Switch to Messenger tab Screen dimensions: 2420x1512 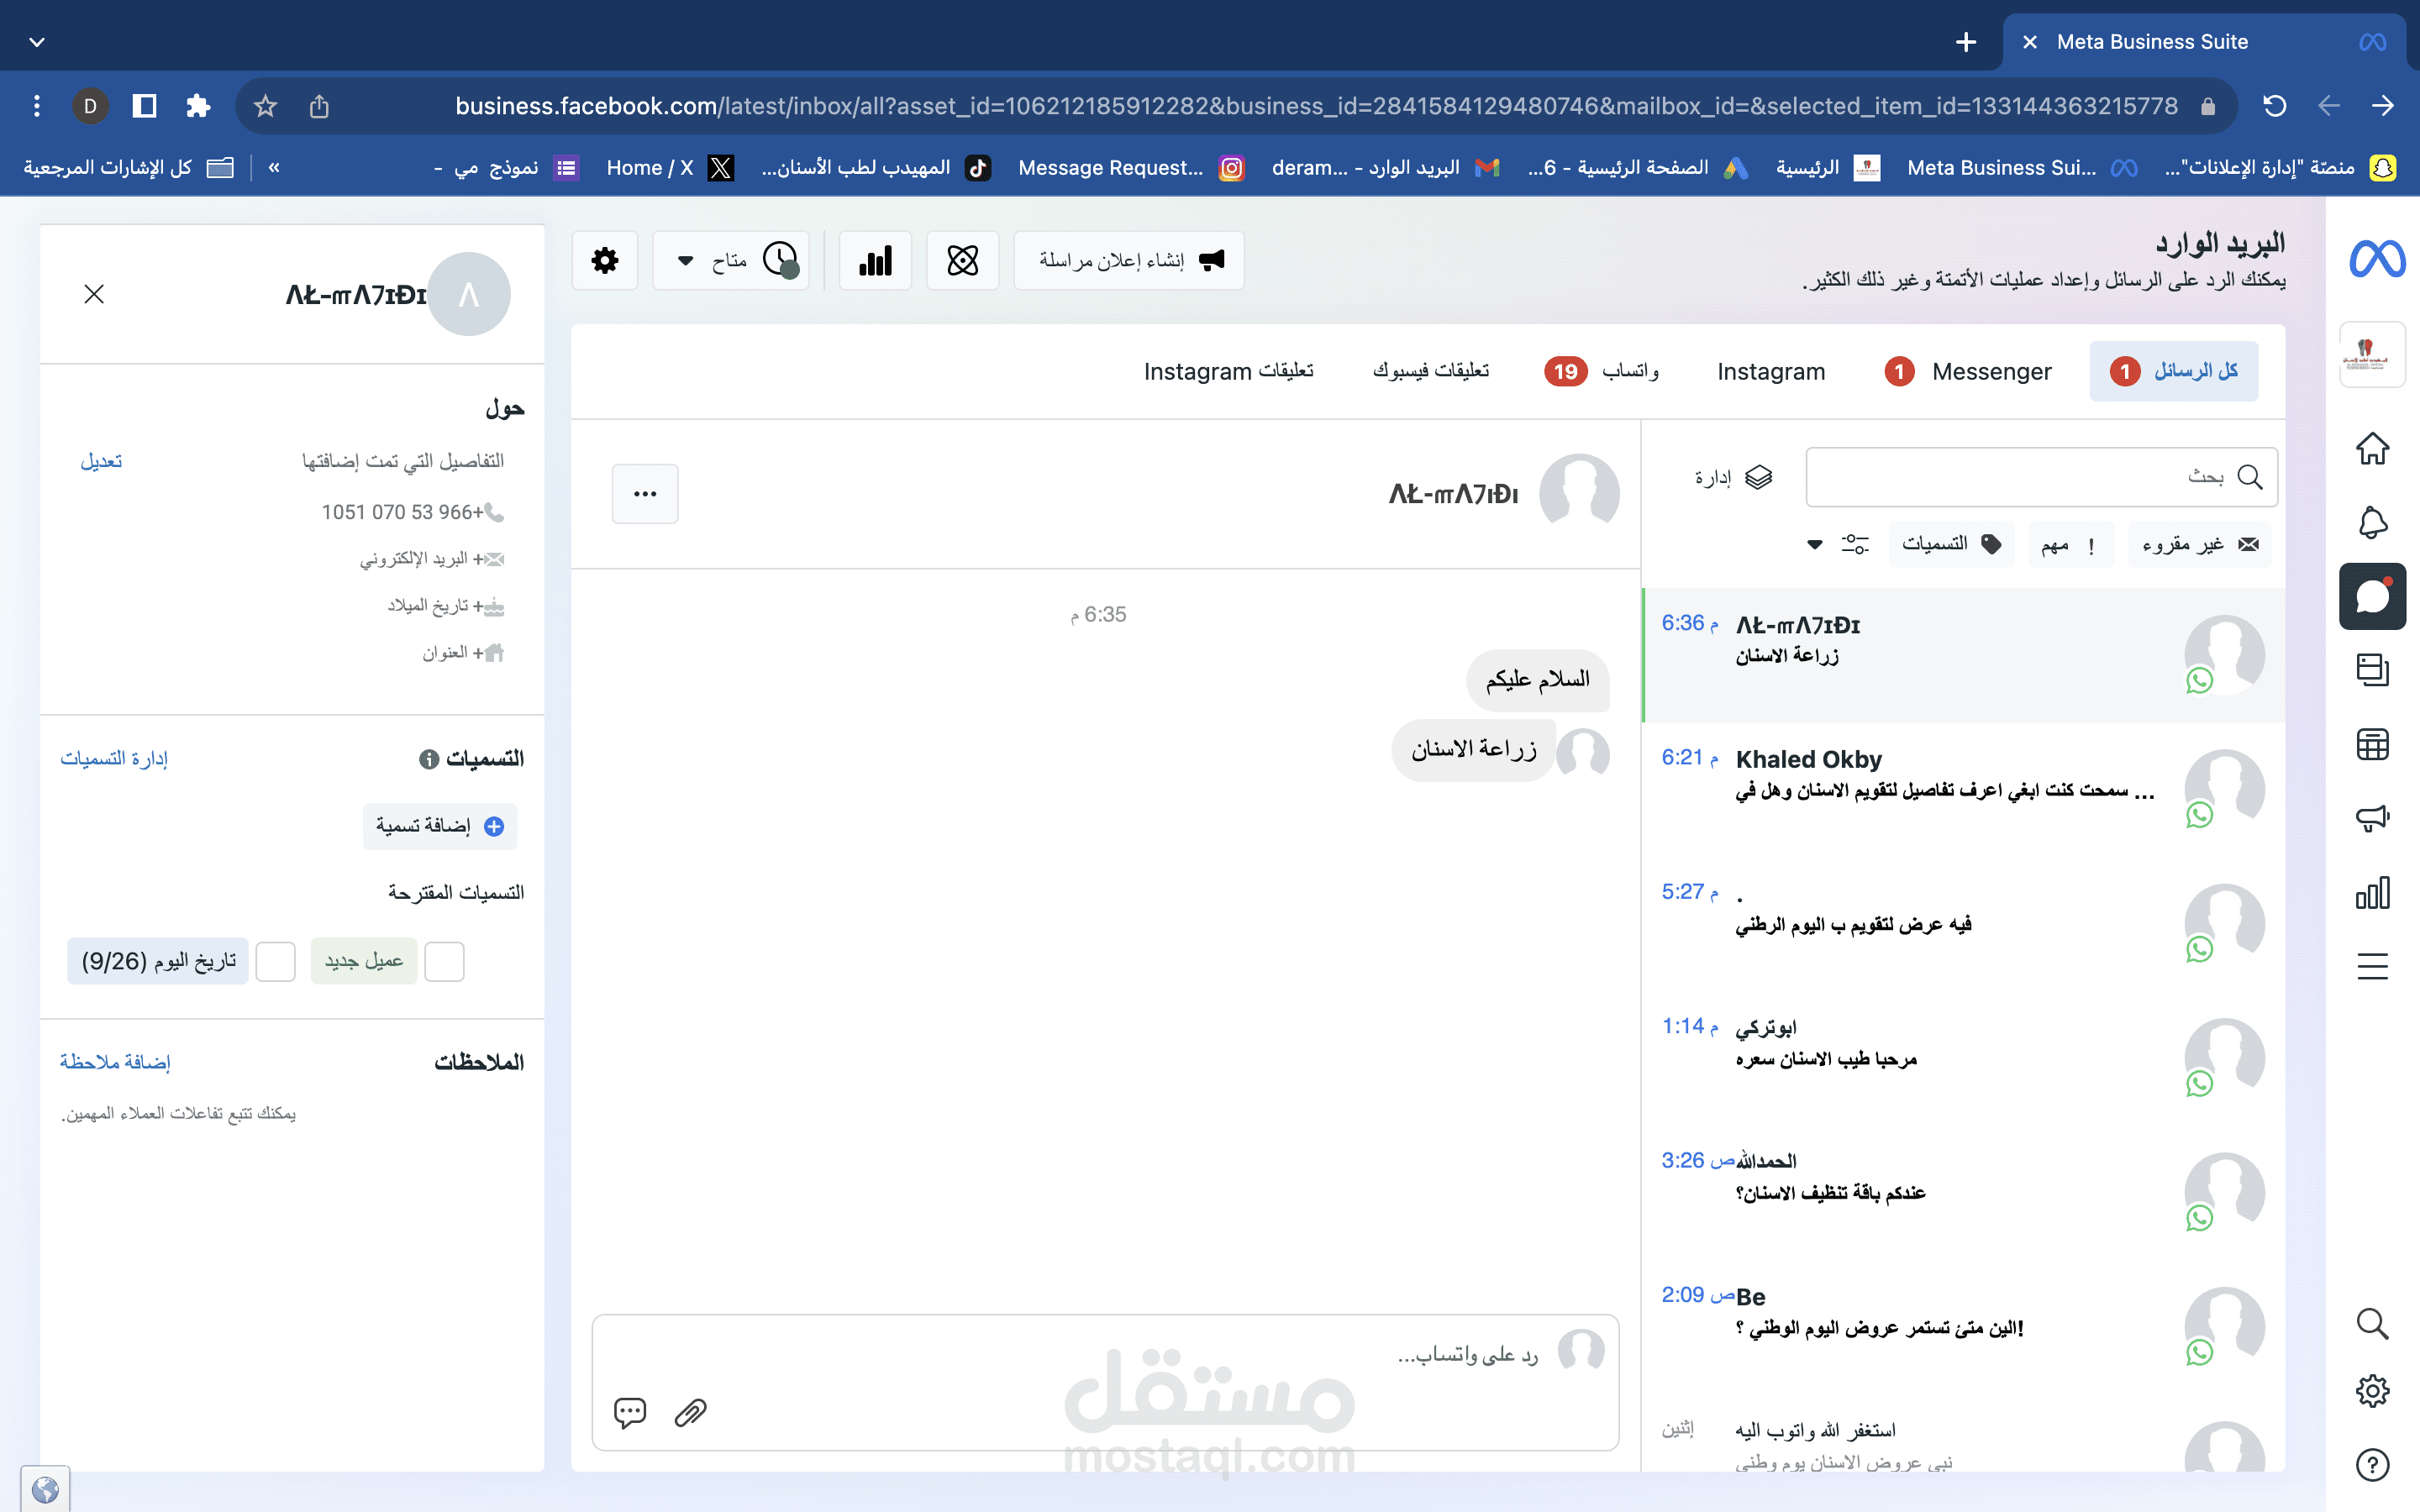click(x=1968, y=371)
